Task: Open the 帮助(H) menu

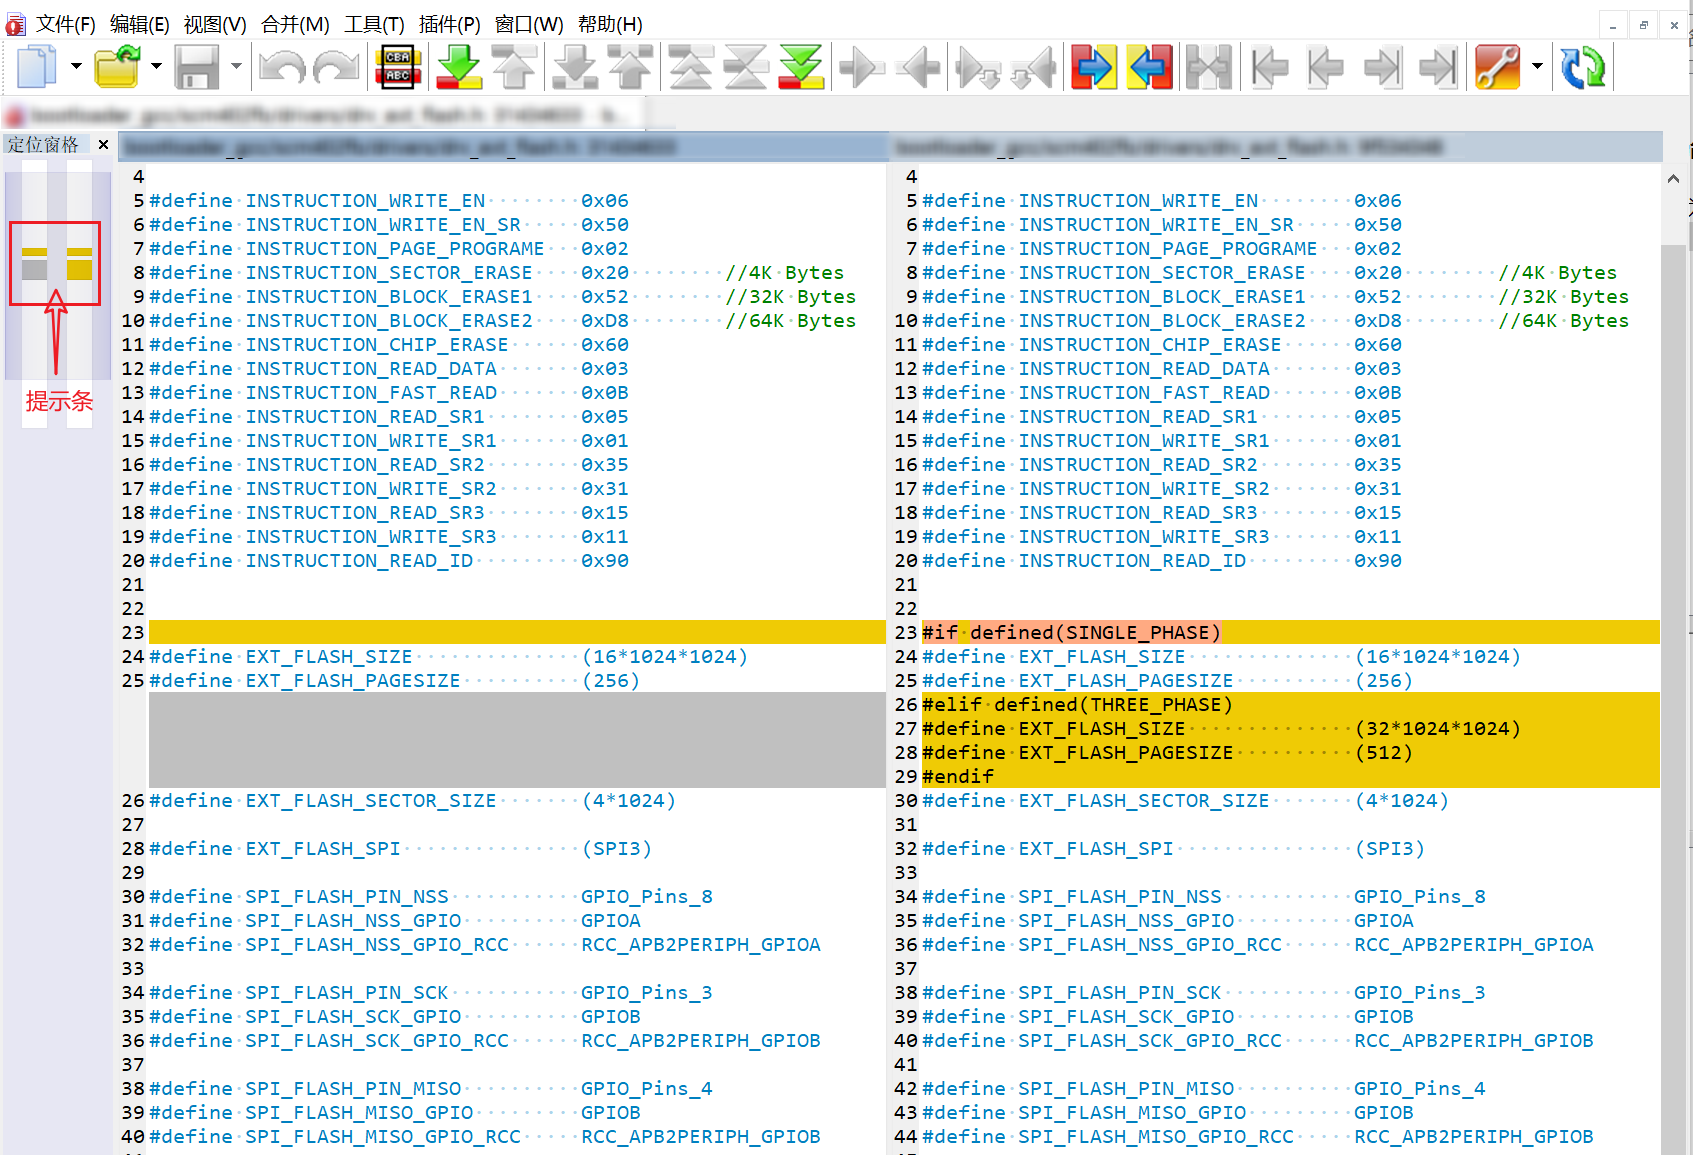Action: coord(610,24)
